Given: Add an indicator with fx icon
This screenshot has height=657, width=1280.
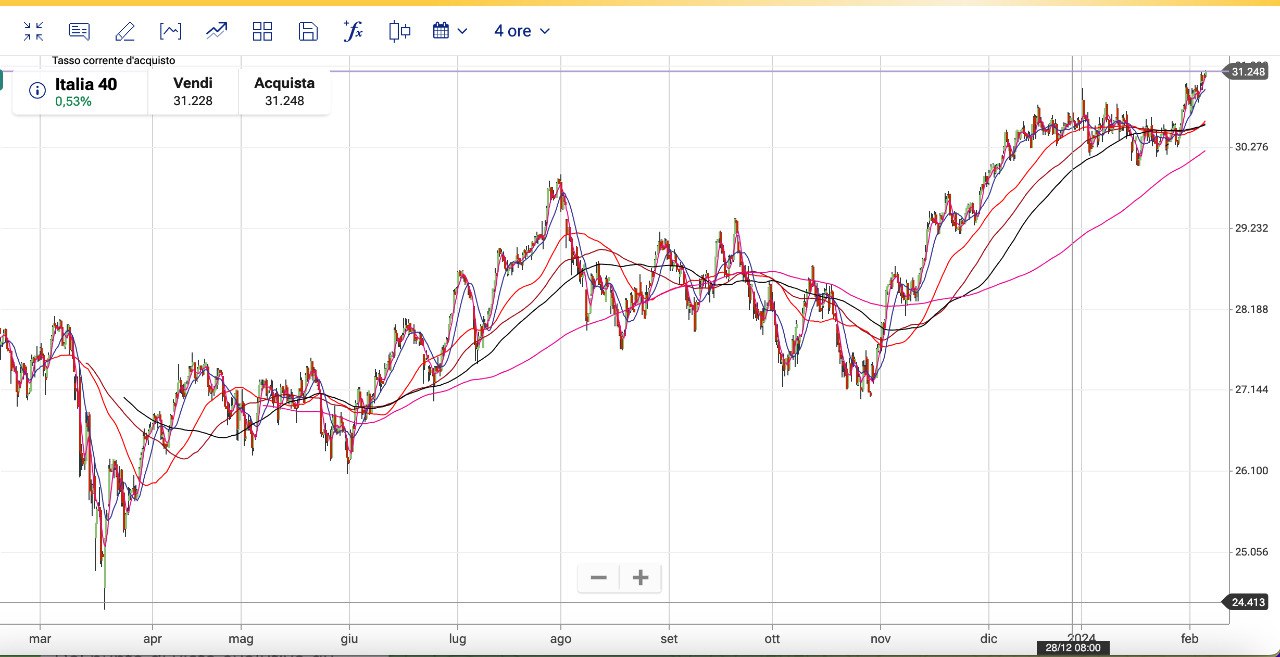Looking at the screenshot, I should coord(353,31).
